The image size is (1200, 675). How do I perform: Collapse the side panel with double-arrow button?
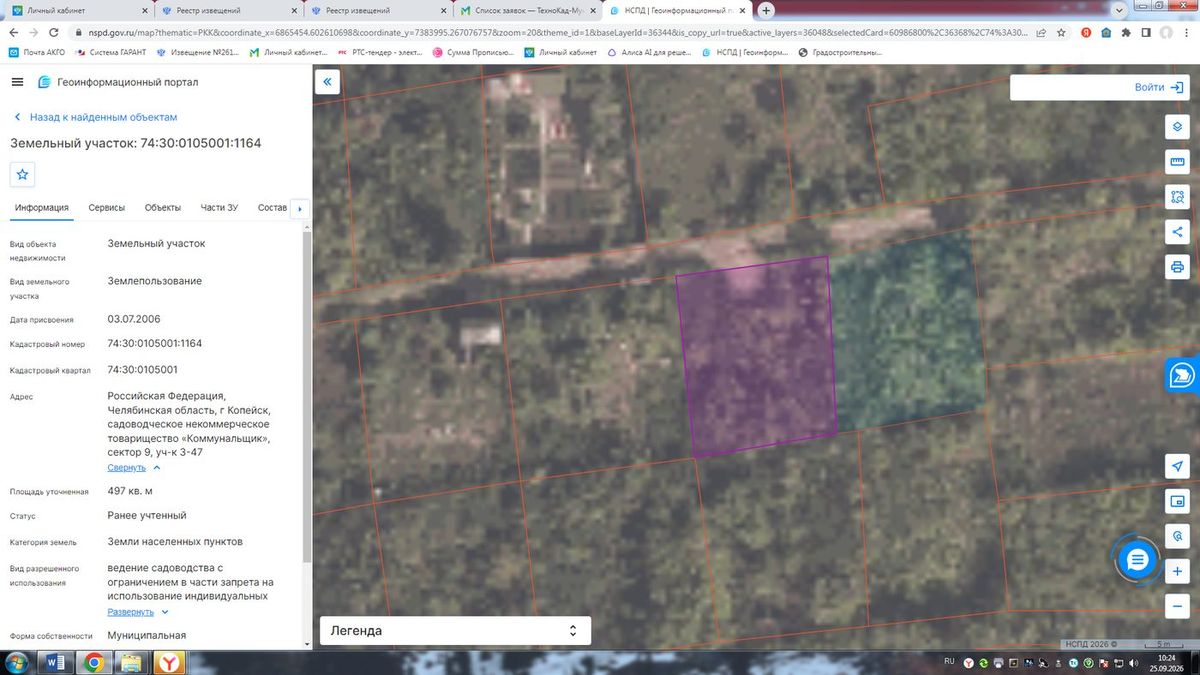[328, 82]
